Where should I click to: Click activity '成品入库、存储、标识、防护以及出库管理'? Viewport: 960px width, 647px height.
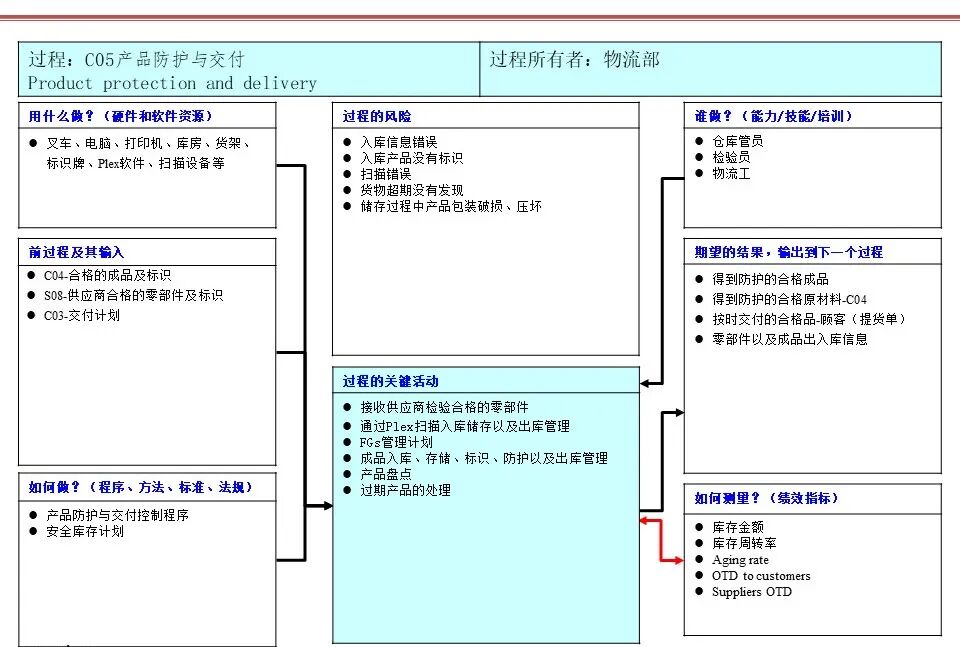click(484, 458)
